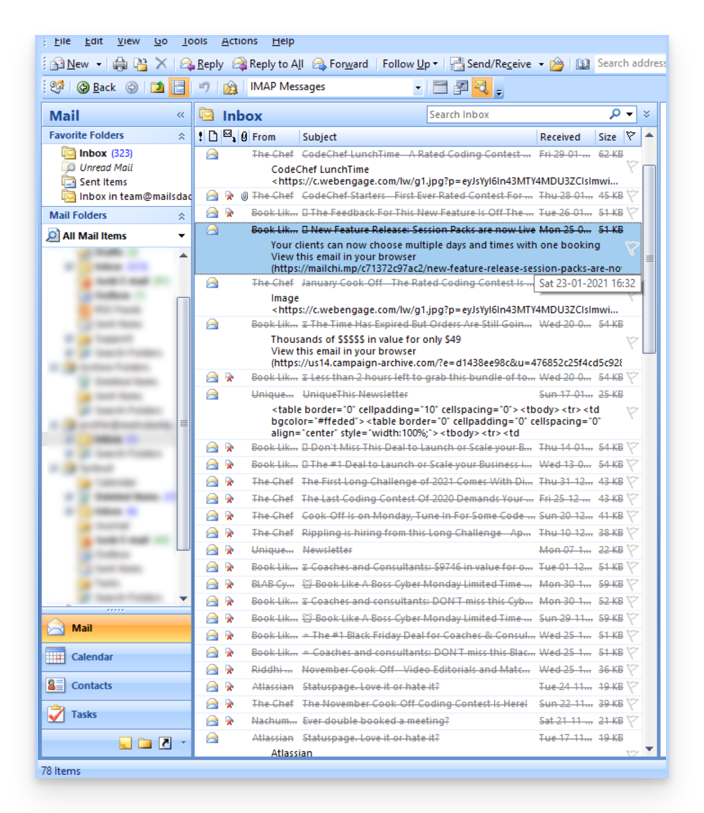Open the View menu

coord(128,41)
